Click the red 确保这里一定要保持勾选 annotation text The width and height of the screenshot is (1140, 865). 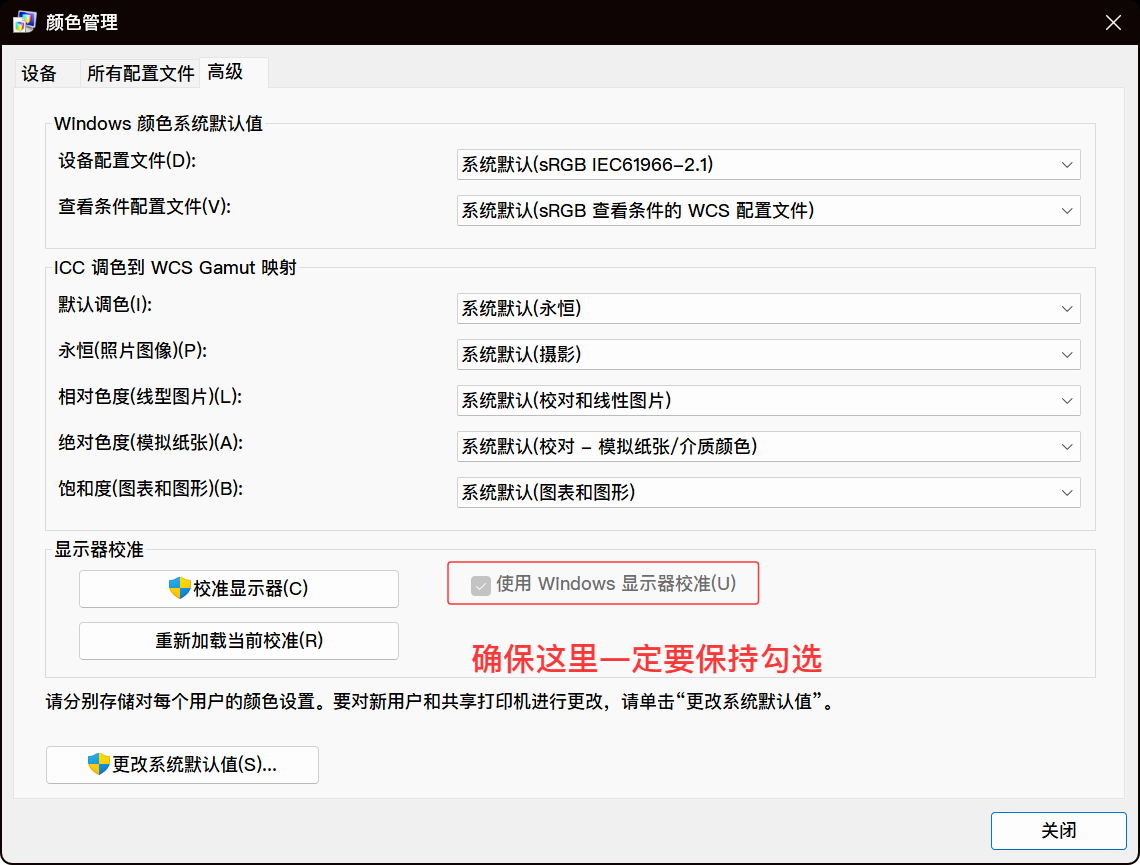pos(646,658)
